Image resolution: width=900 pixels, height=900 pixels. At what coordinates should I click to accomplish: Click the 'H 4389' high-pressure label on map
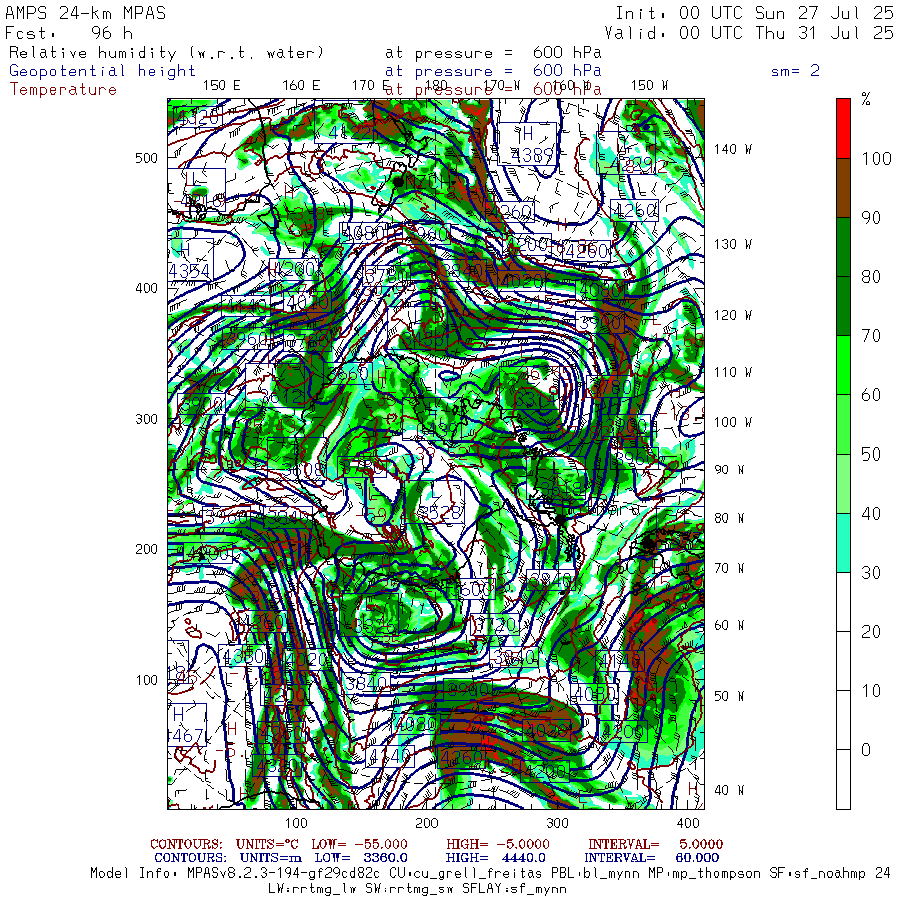click(x=527, y=143)
